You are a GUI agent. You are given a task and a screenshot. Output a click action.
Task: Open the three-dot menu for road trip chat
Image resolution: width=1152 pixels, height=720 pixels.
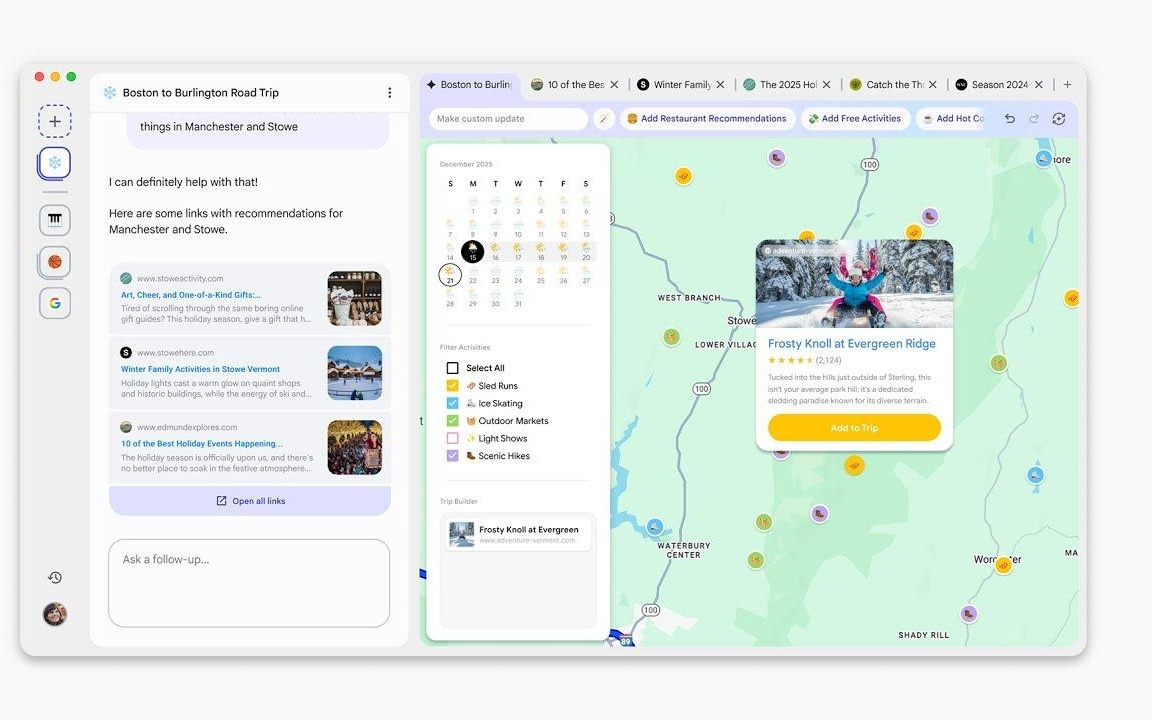389,93
